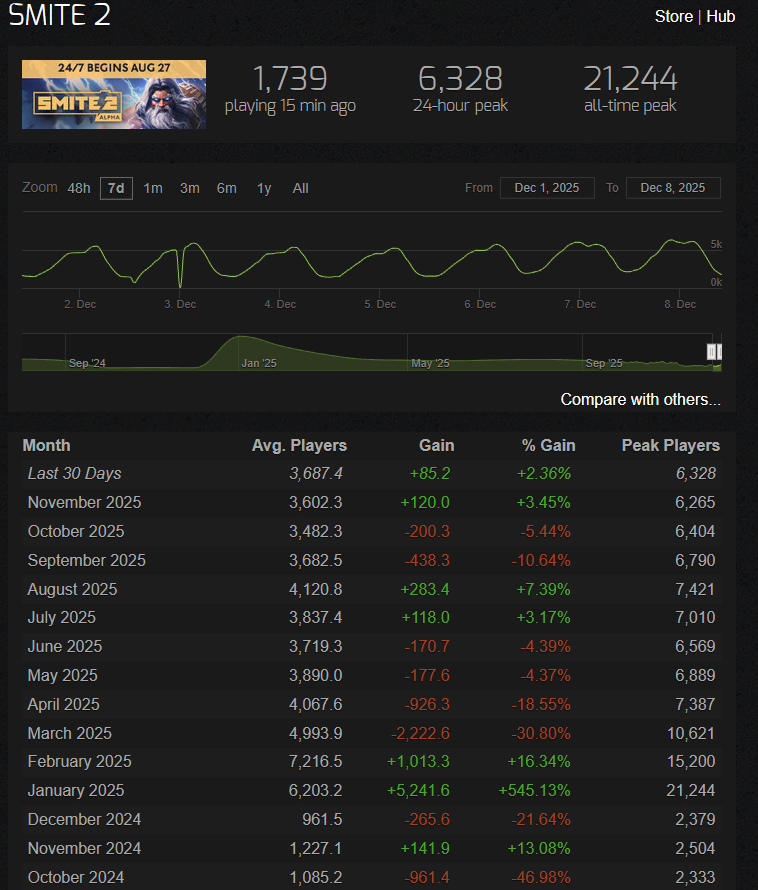The height and width of the screenshot is (890, 758).
Task: Select the December 2024 row label
Action: pos(84,820)
